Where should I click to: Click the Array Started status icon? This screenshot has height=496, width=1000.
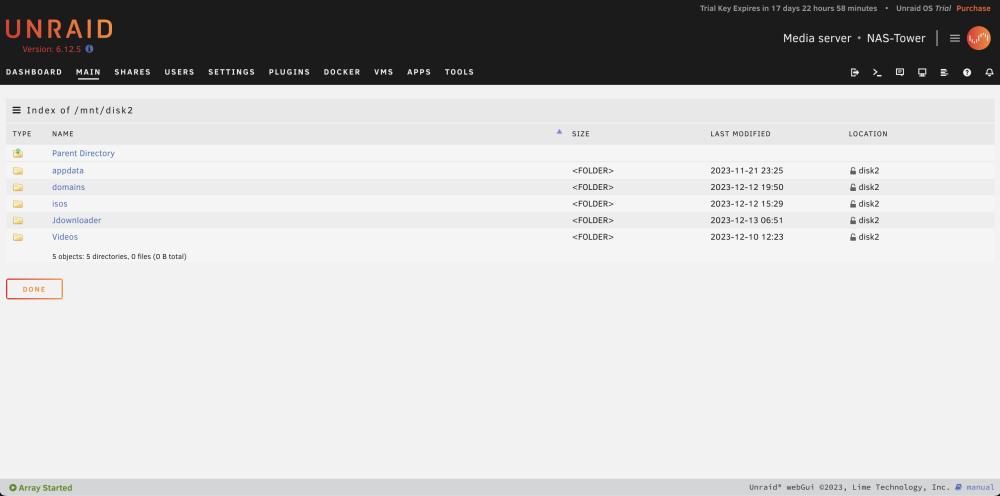click(13, 488)
